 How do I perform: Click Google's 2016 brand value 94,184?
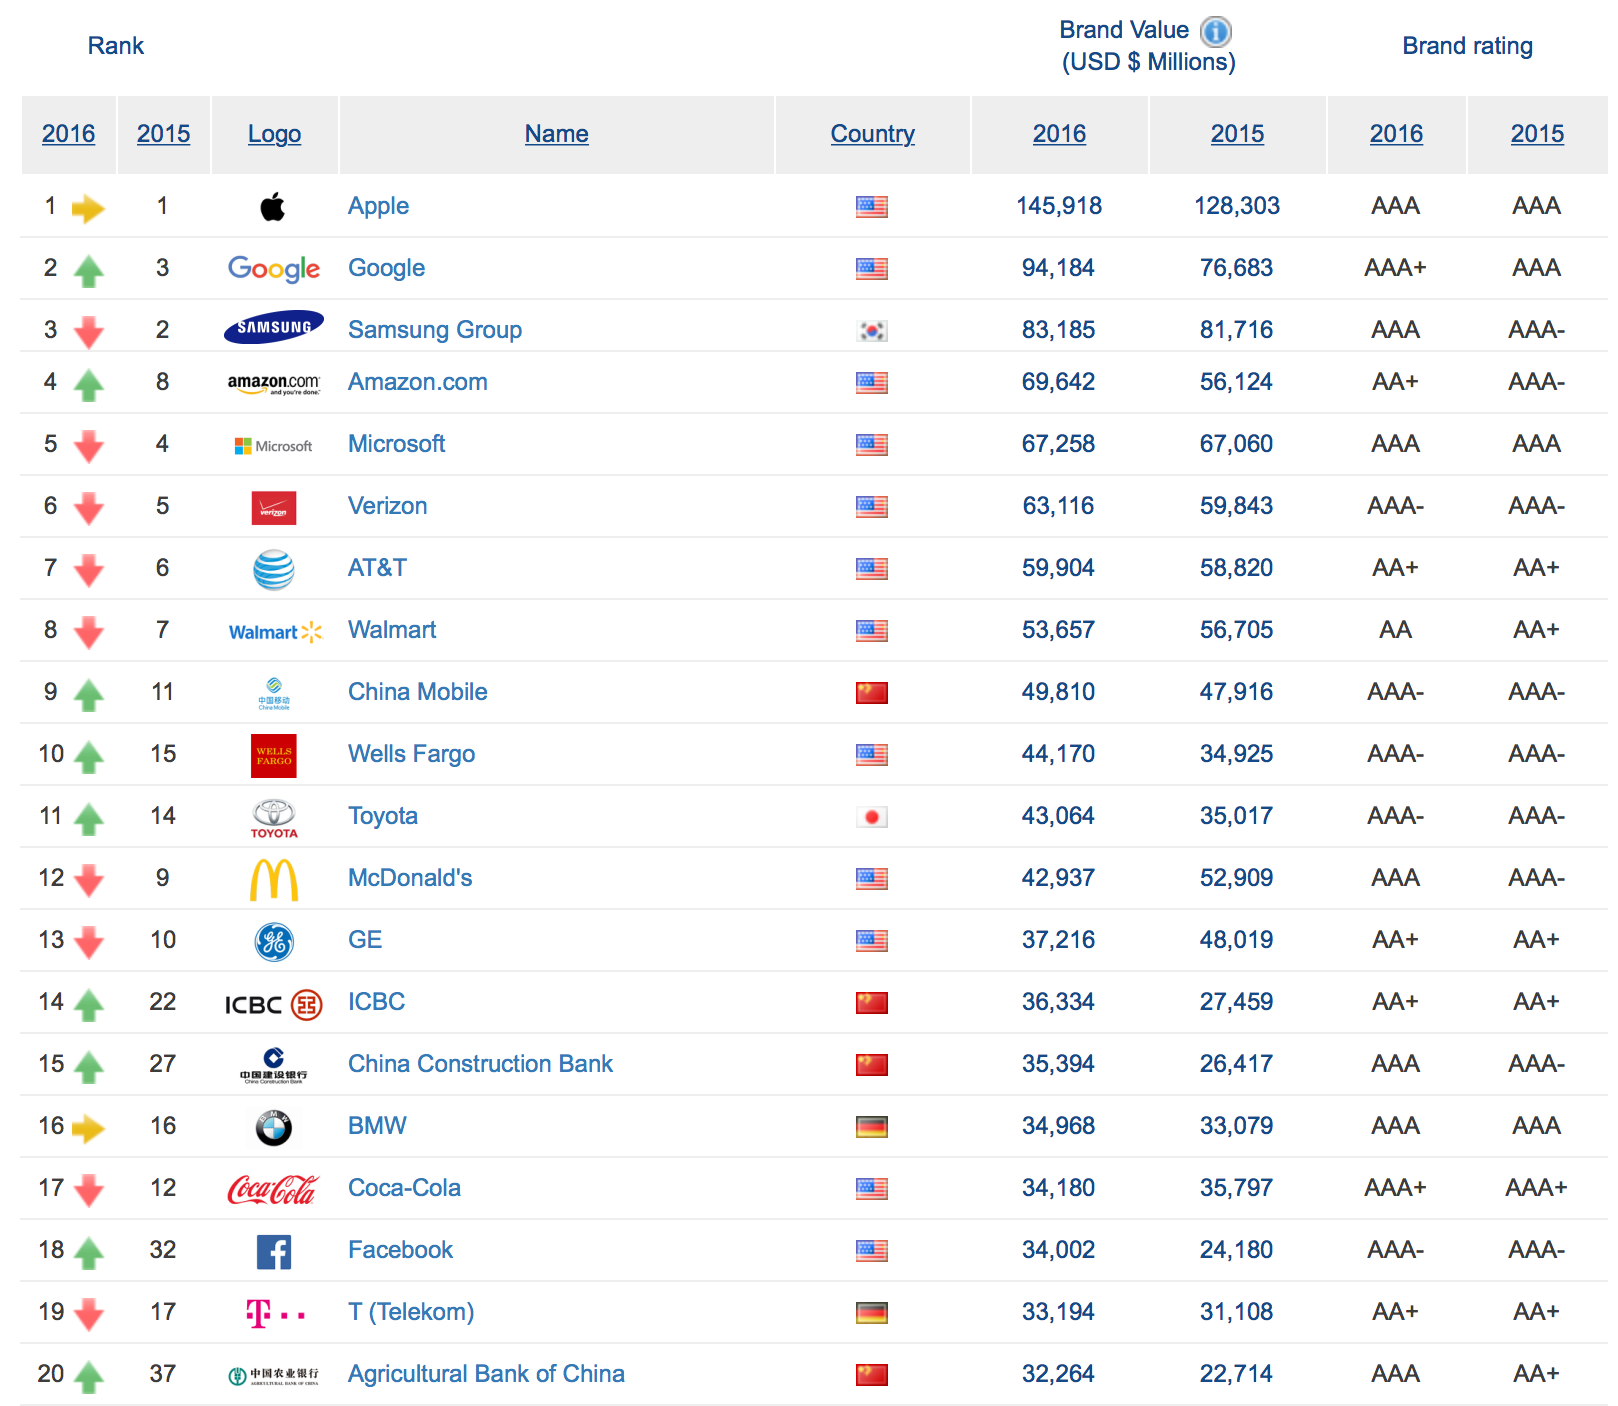click(1058, 268)
